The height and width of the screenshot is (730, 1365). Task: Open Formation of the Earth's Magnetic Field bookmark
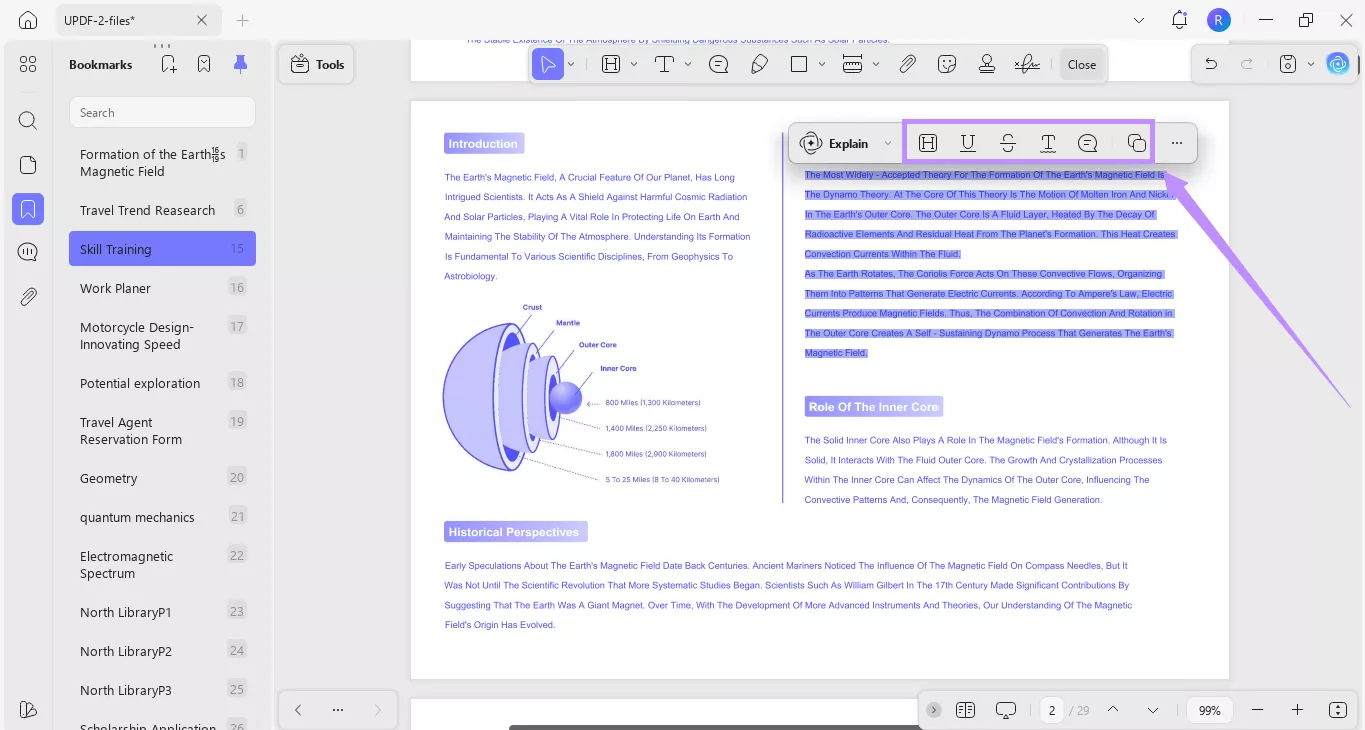click(x=162, y=162)
